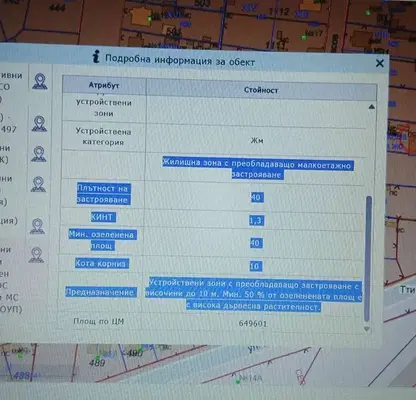Select the Атрибут column header
This screenshot has height=400, width=416.
[104, 85]
